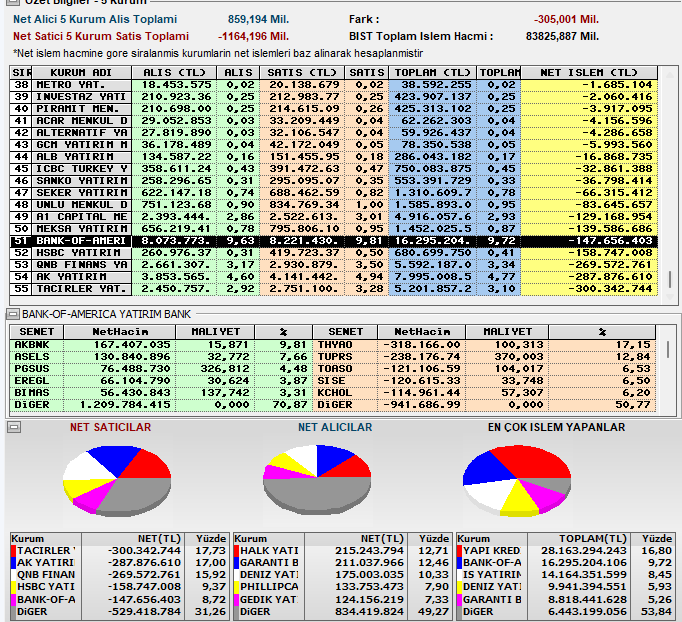Click blue swatch next to AK YATIRI
This screenshot has width=682, height=622.
click(x=13, y=563)
